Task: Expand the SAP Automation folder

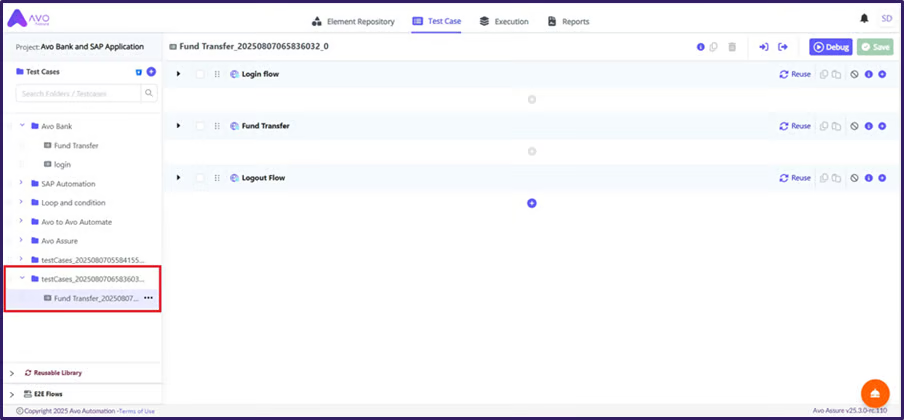Action: point(21,183)
